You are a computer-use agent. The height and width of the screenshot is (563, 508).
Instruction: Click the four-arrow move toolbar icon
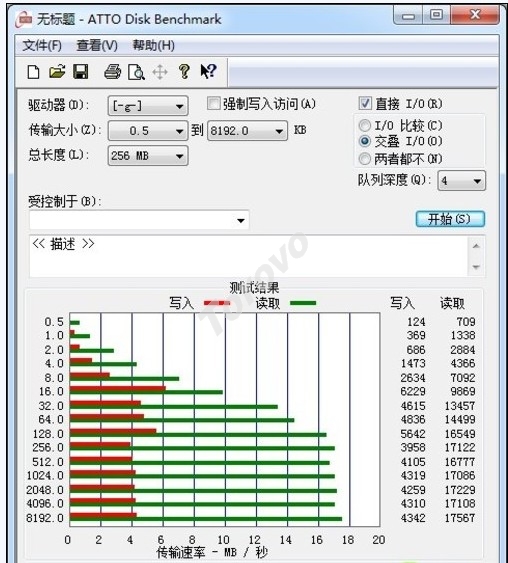coord(160,72)
